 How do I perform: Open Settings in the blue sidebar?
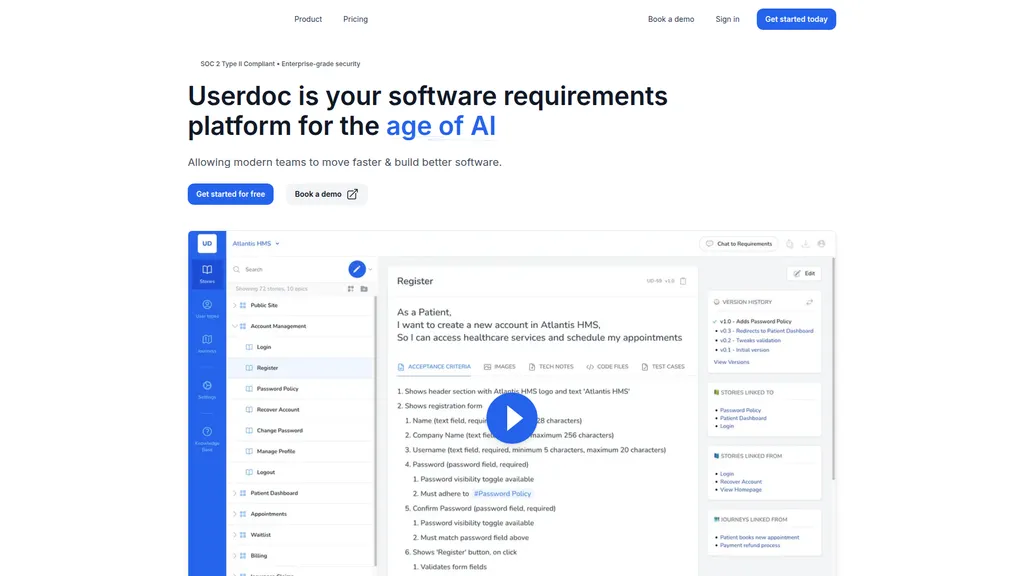207,390
